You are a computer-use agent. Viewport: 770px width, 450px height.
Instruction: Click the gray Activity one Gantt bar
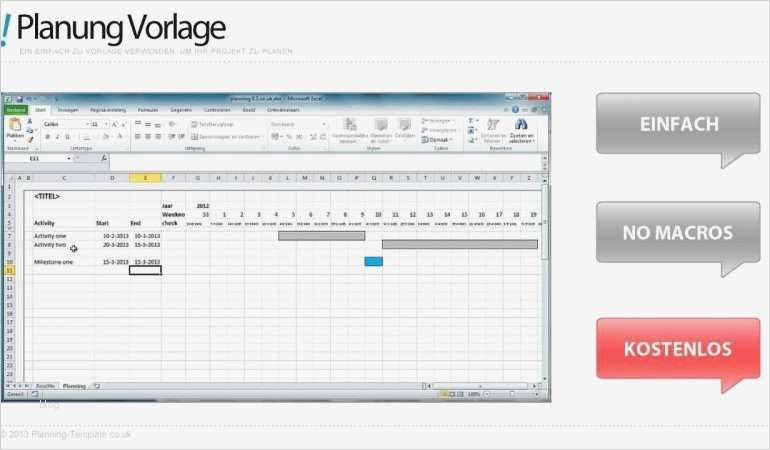(322, 236)
